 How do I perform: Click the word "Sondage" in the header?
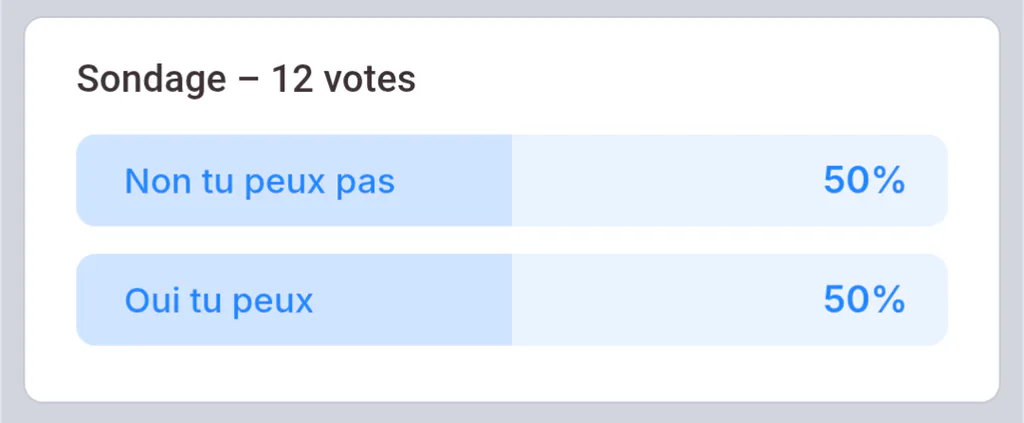click(151, 81)
